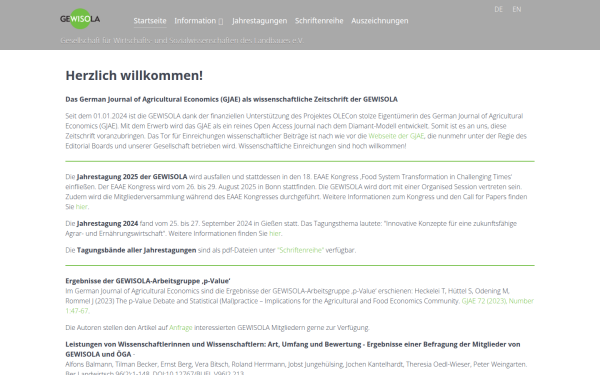The image size is (600, 375).
Task: Switch language to DE
Action: pos(498,9)
